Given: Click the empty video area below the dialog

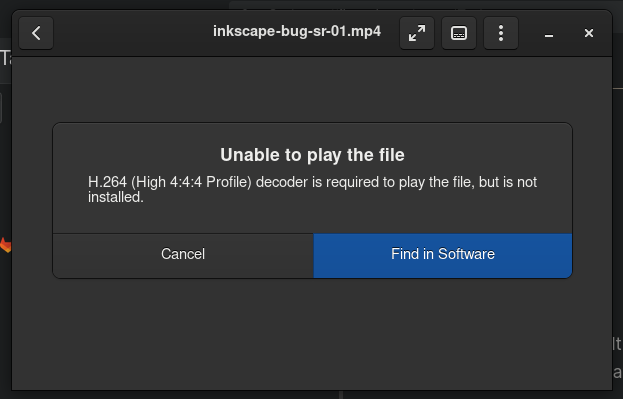Looking at the screenshot, I should click(x=312, y=334).
